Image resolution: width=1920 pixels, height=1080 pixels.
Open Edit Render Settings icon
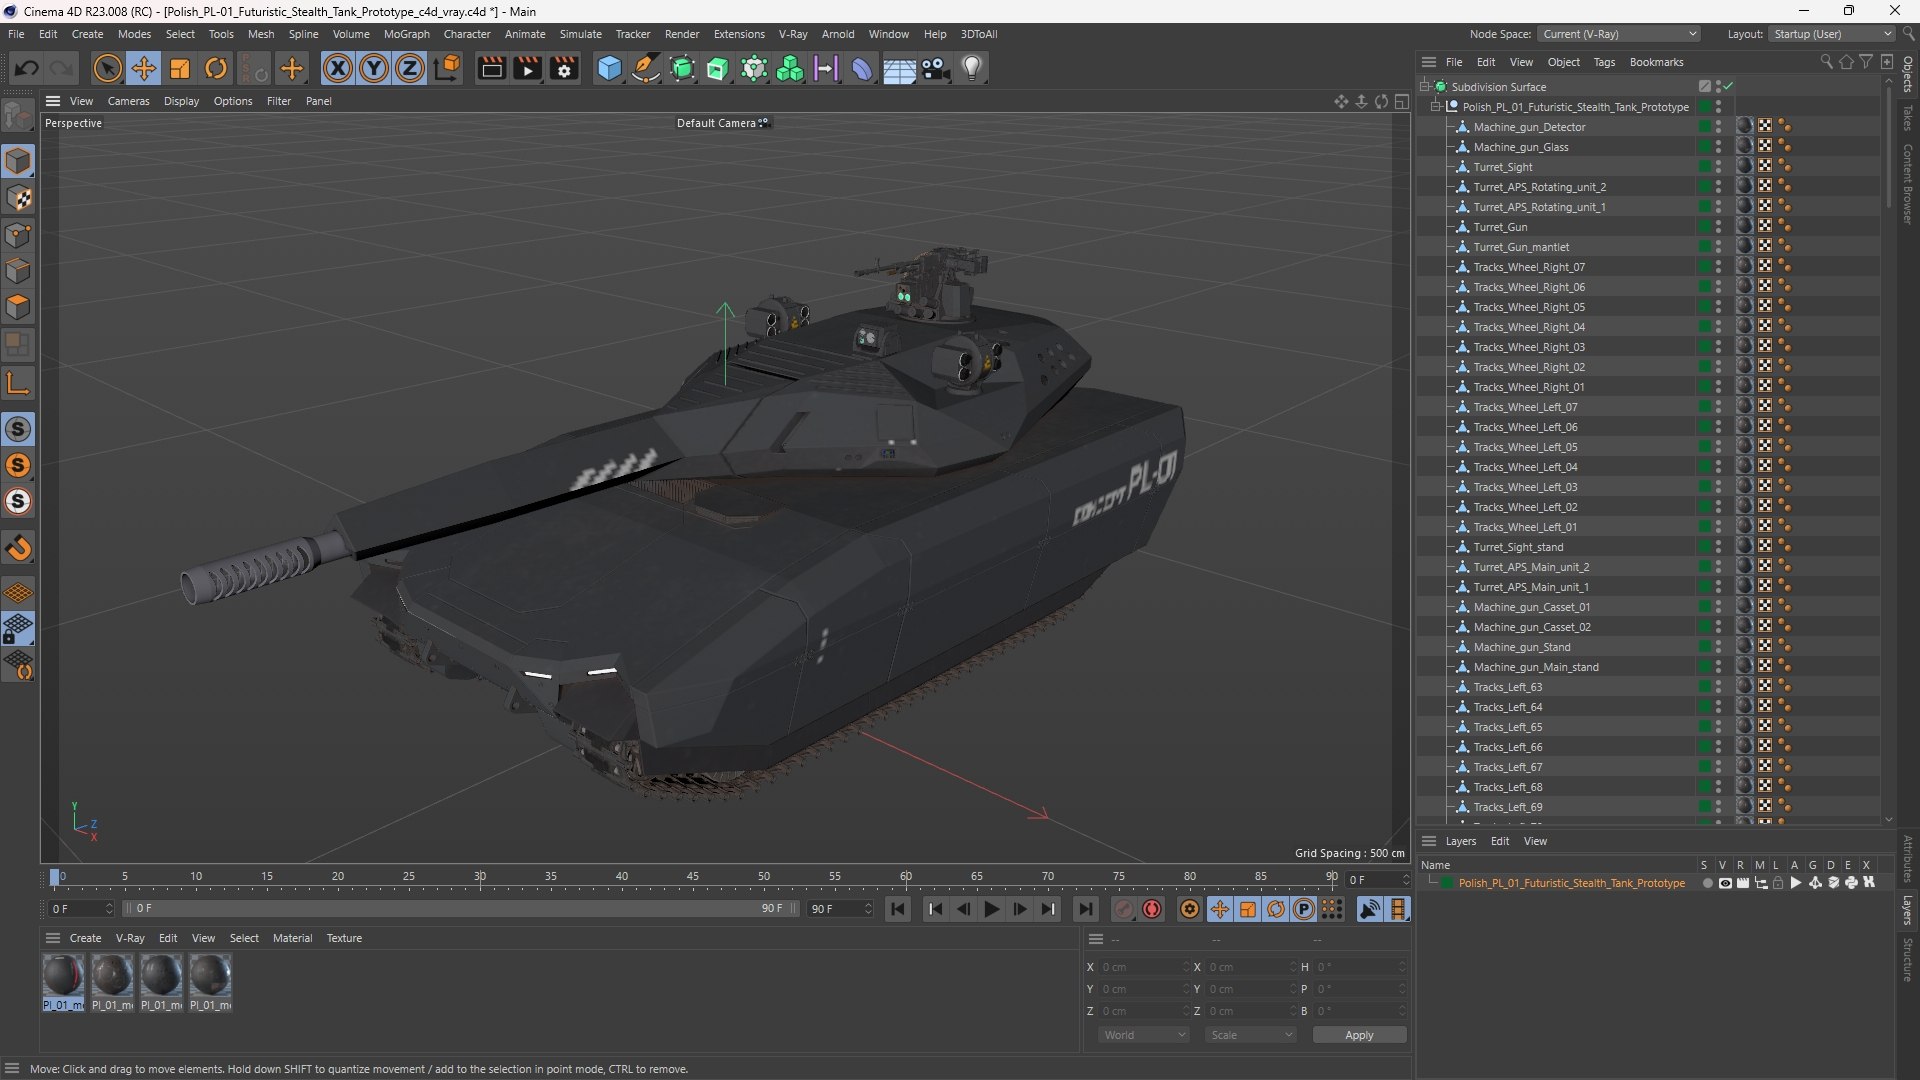[564, 68]
